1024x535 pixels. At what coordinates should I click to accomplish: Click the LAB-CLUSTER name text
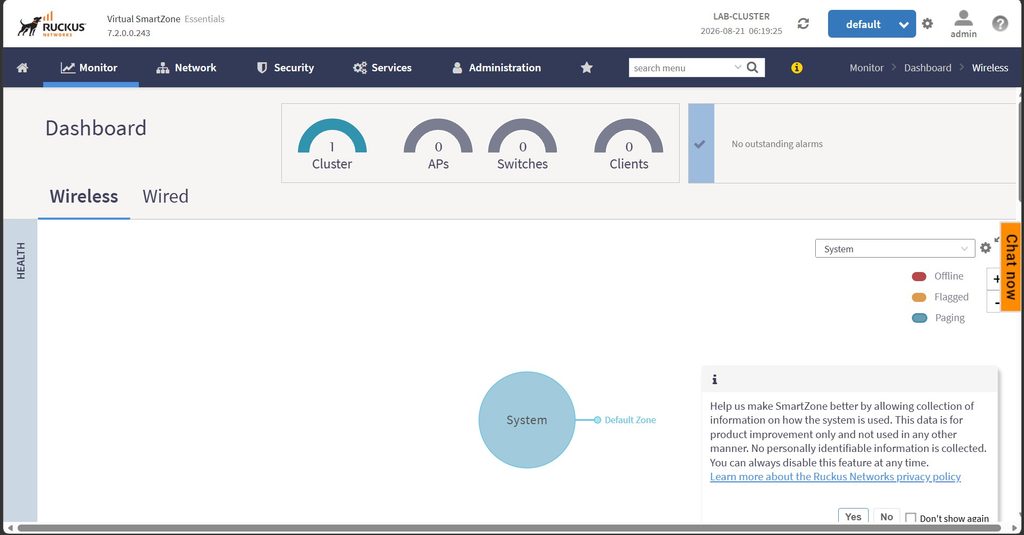pos(741,16)
